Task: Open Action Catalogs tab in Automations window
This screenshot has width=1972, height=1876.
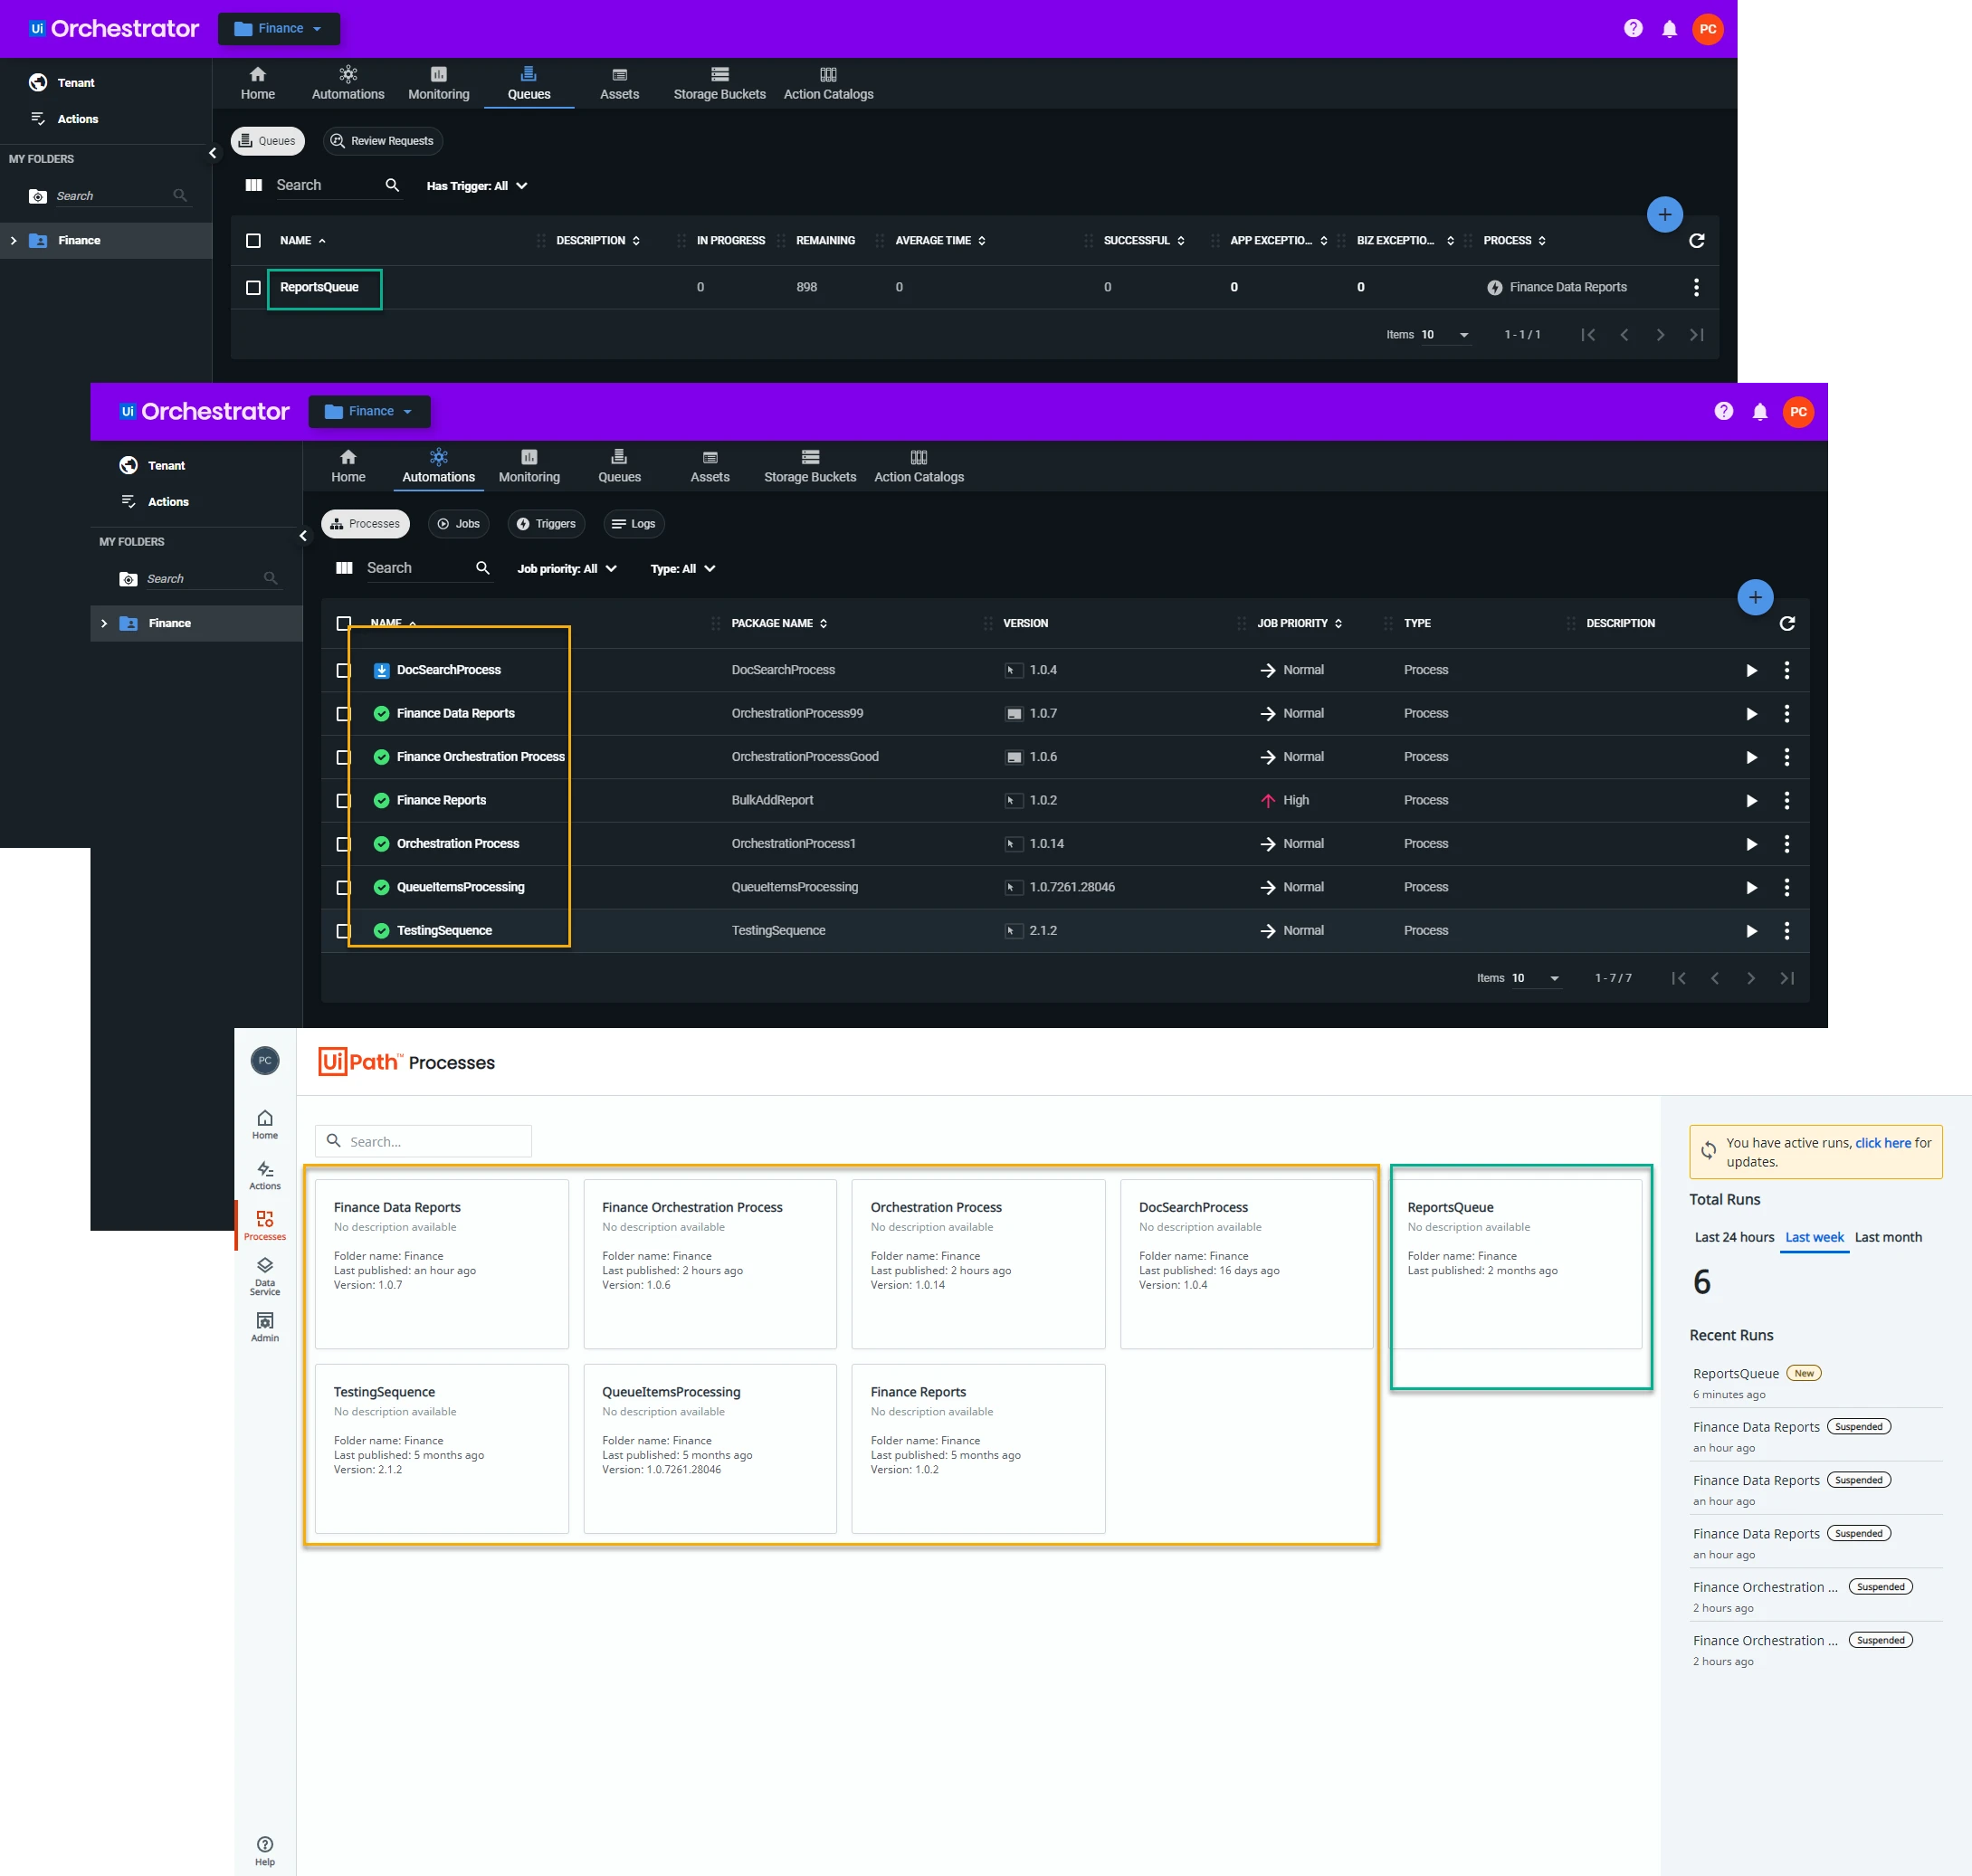Action: click(x=919, y=466)
